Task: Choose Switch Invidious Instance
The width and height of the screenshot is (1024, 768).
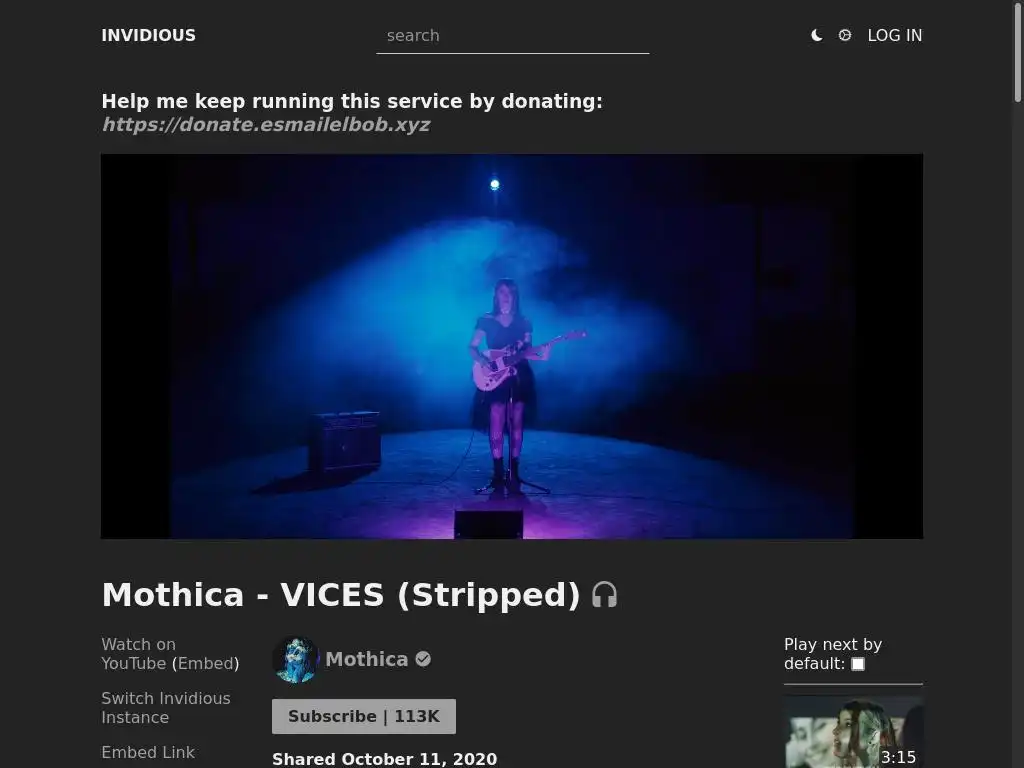Action: [166, 708]
